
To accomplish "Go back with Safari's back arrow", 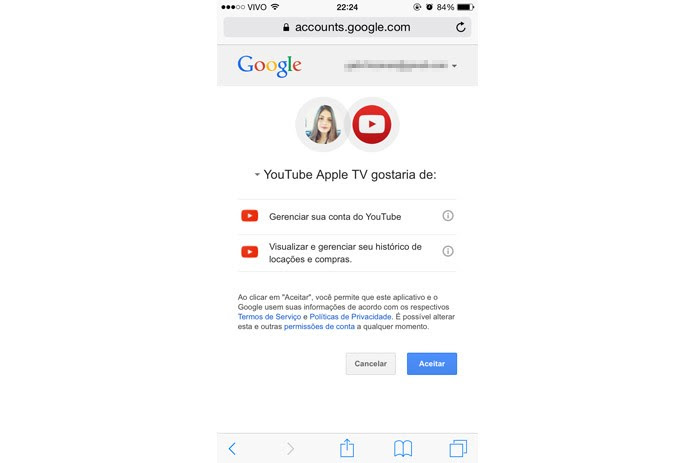I will coord(232,448).
